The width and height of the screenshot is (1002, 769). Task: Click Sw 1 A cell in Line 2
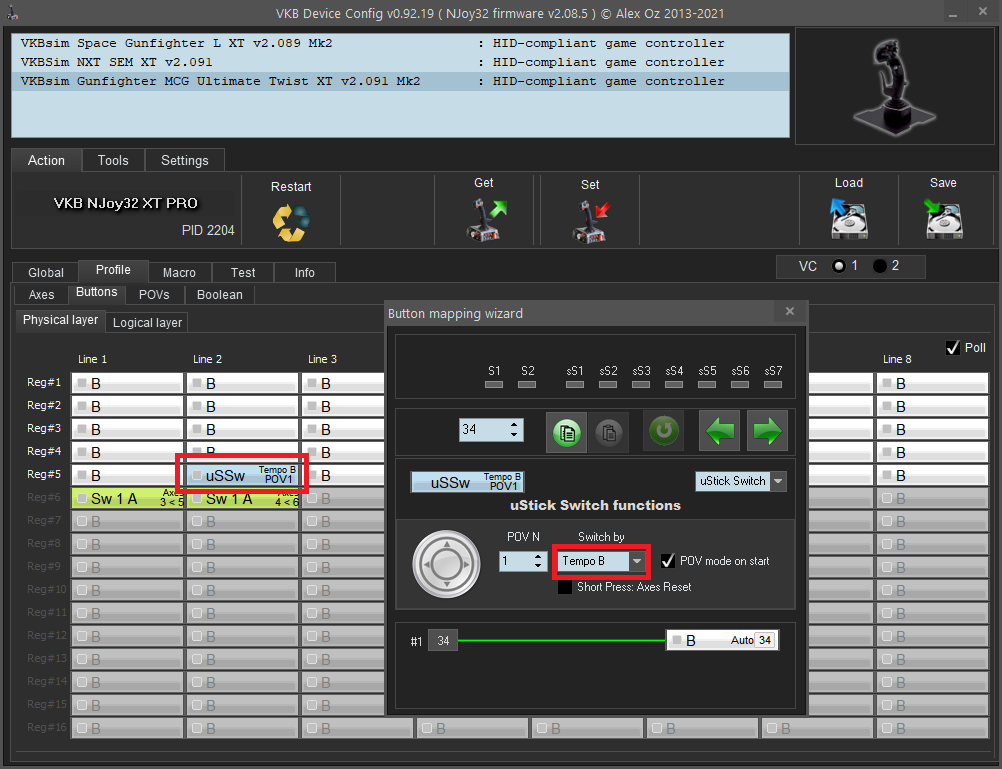pyautogui.click(x=242, y=498)
